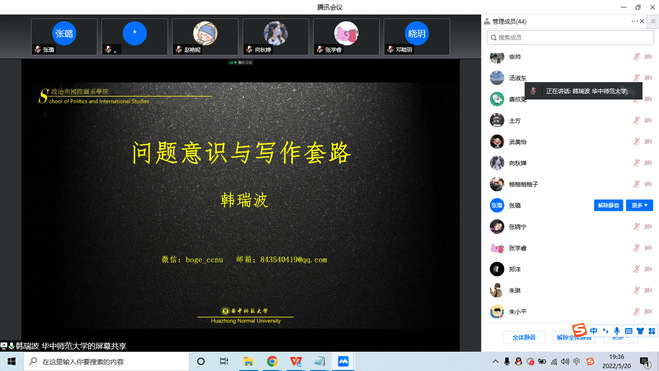The width and height of the screenshot is (659, 371).
Task: Toggle camera-off icon for 郑洋
Action: pyautogui.click(x=648, y=269)
